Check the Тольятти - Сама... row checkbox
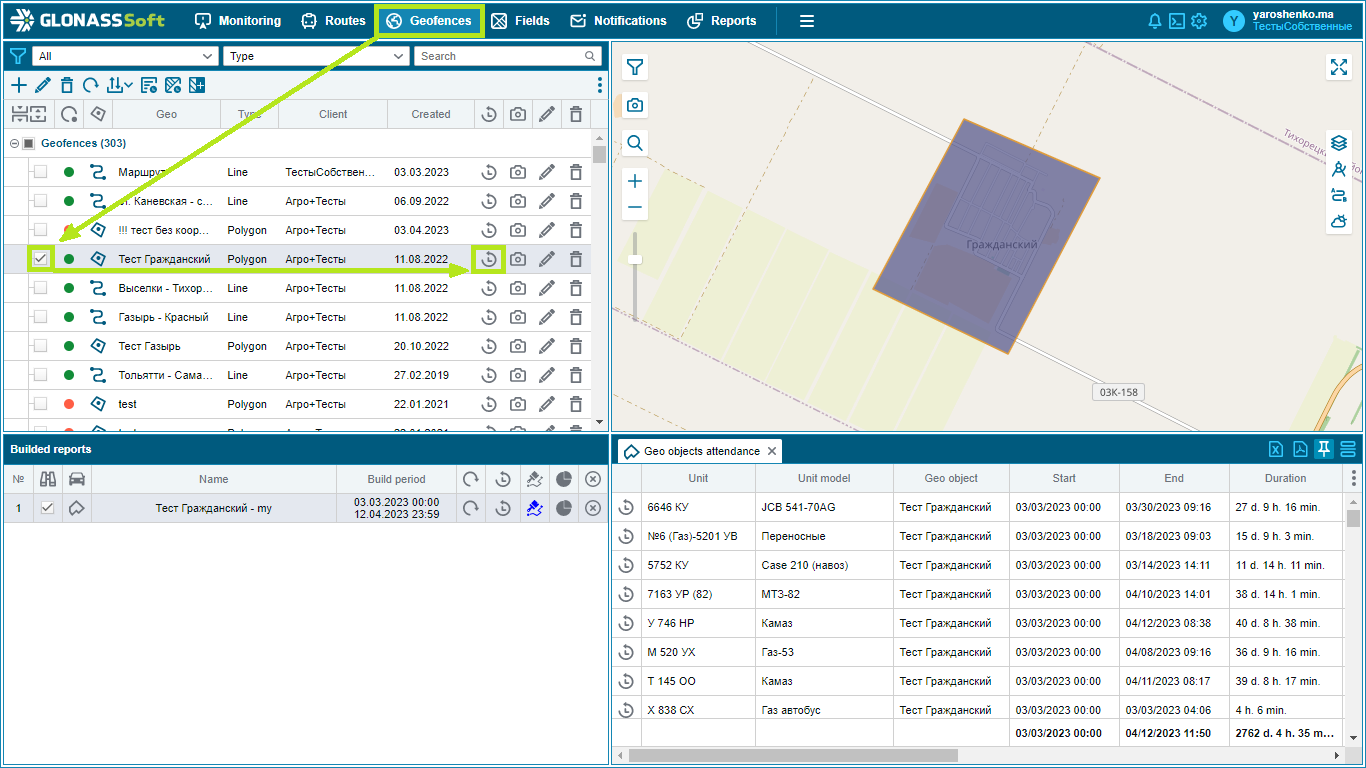This screenshot has height=768, width=1366. click(x=41, y=375)
